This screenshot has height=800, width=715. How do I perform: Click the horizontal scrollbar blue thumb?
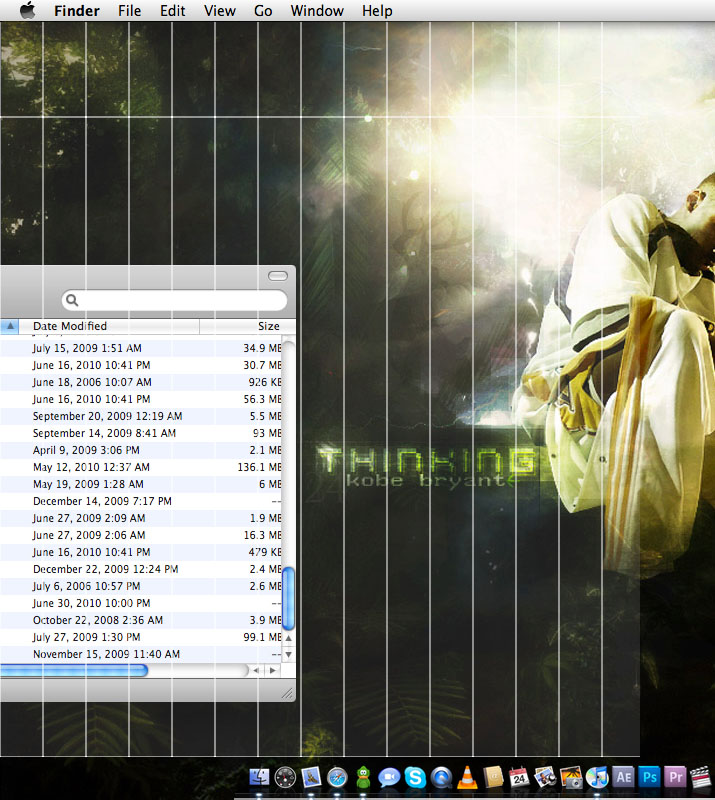74,670
